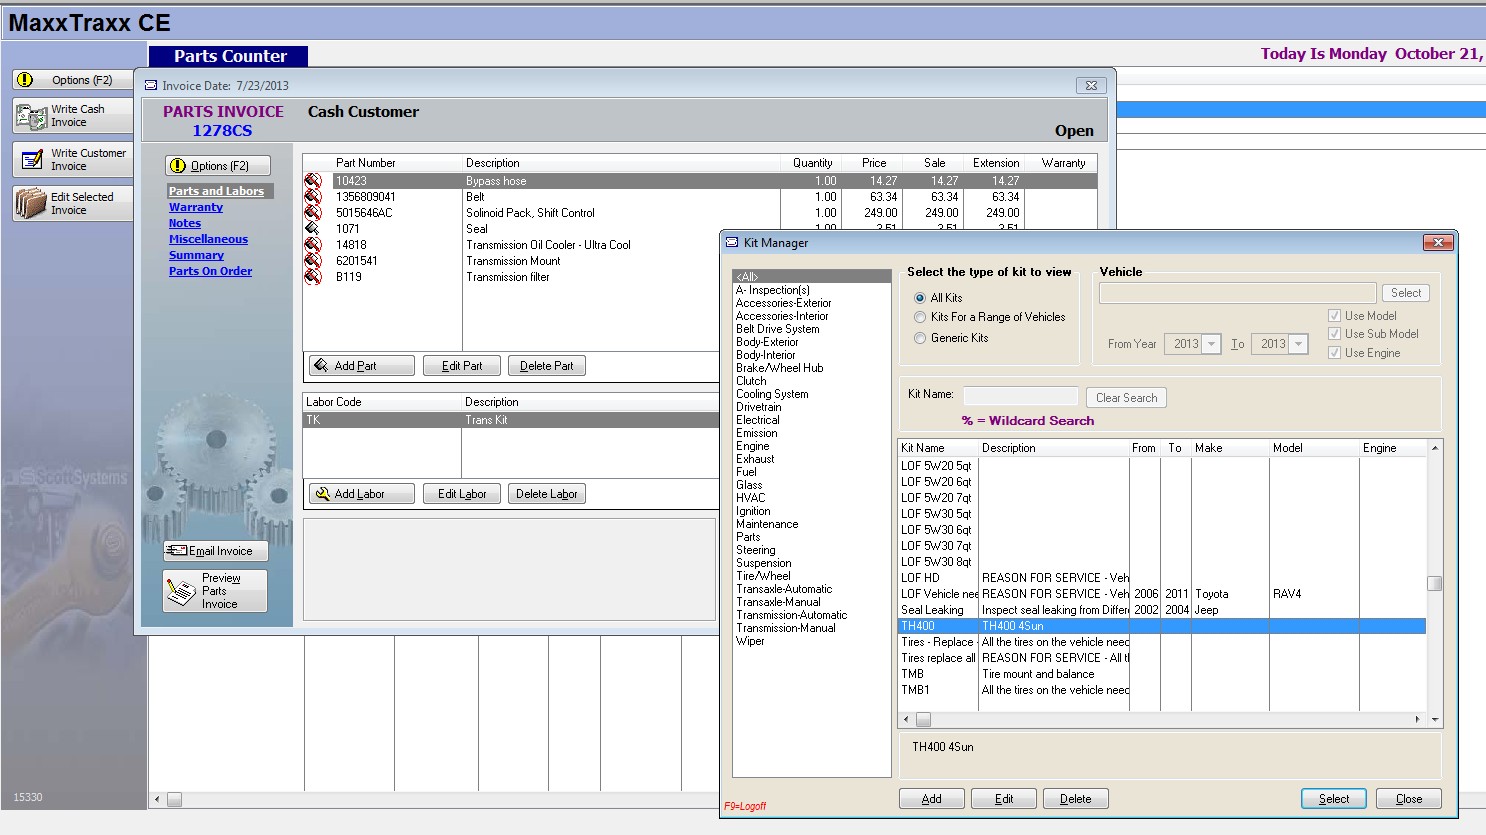The width and height of the screenshot is (1486, 835).
Task: Select Brake/Wheel Hub kit category
Action: point(780,368)
